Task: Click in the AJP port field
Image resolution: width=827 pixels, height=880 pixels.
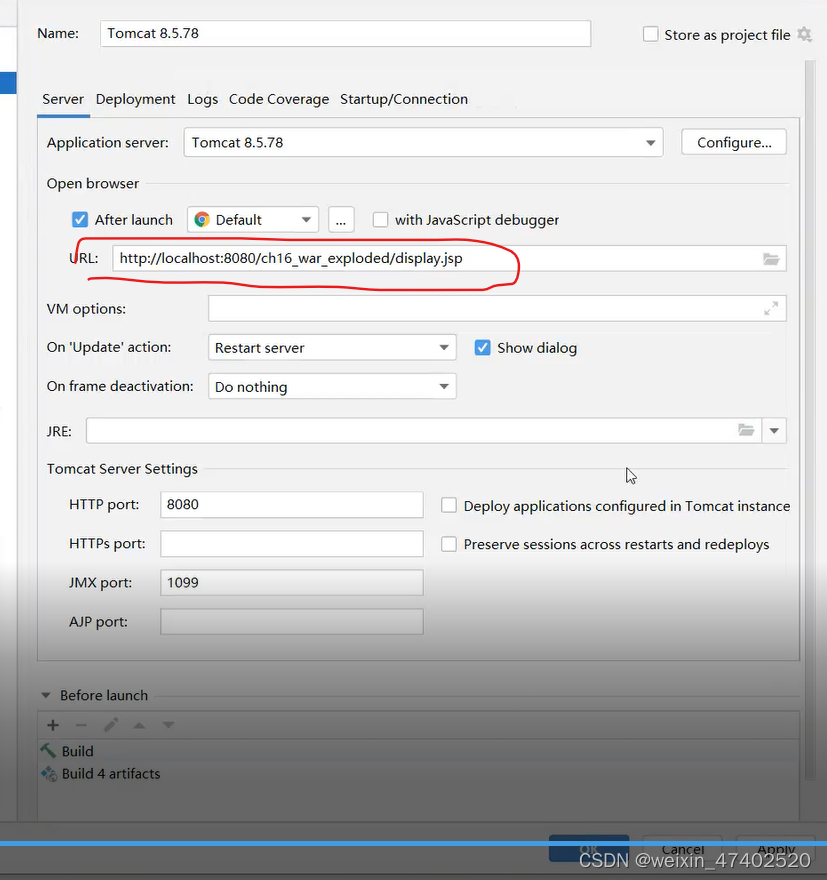Action: 292,622
